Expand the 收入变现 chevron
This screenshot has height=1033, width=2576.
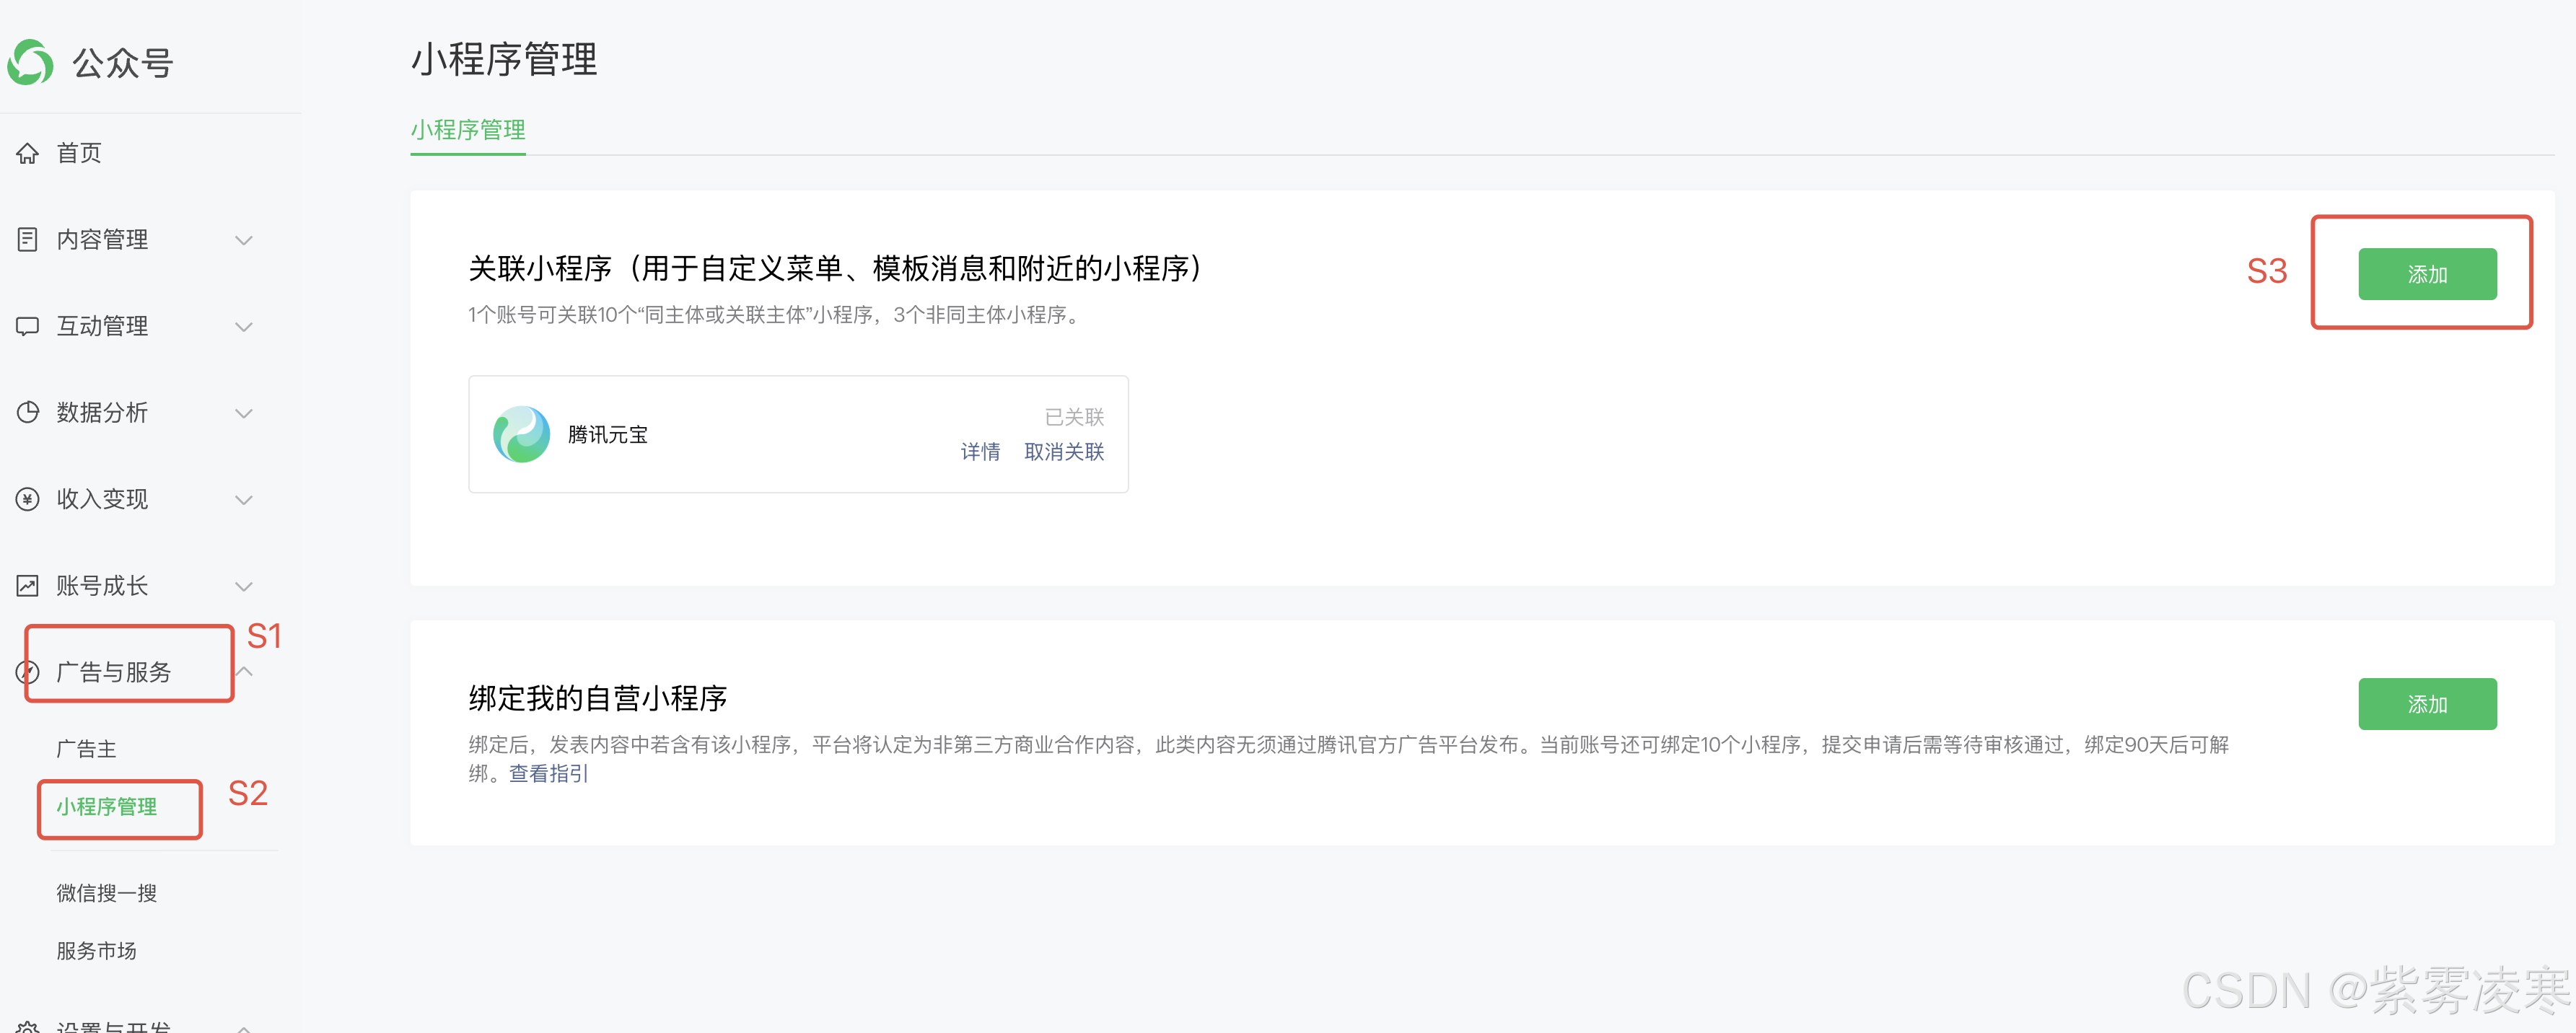(x=243, y=500)
